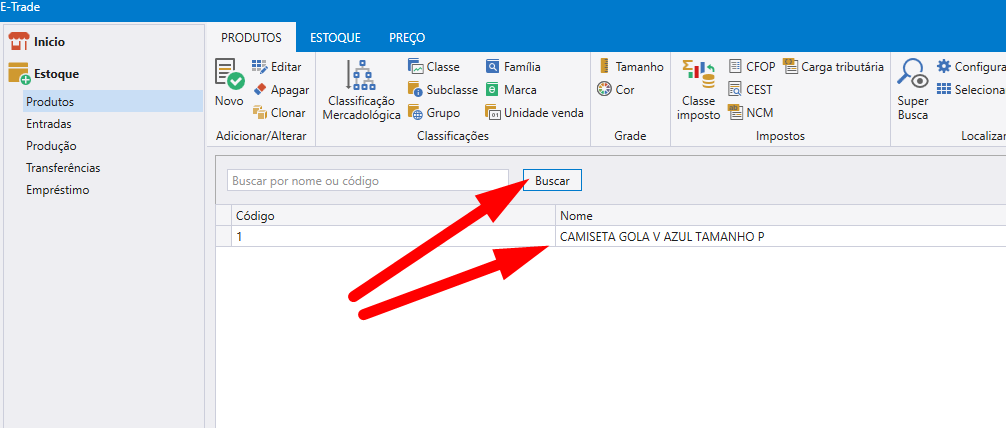Click the search by name or code field

[x=367, y=181]
